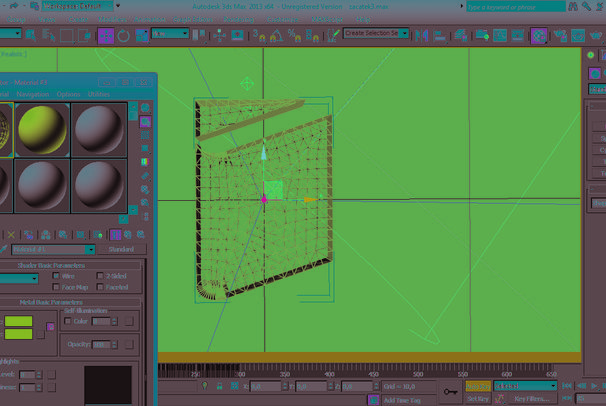Screen dimensions: 606x406
Task: Expand the material name dropdown
Action: pos(91,249)
